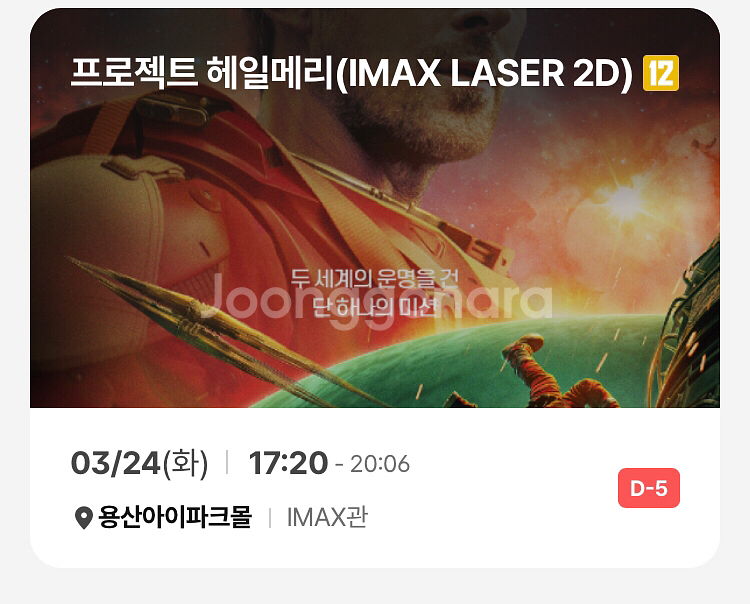
Task: Select the 17:20 start time
Action: 288,463
